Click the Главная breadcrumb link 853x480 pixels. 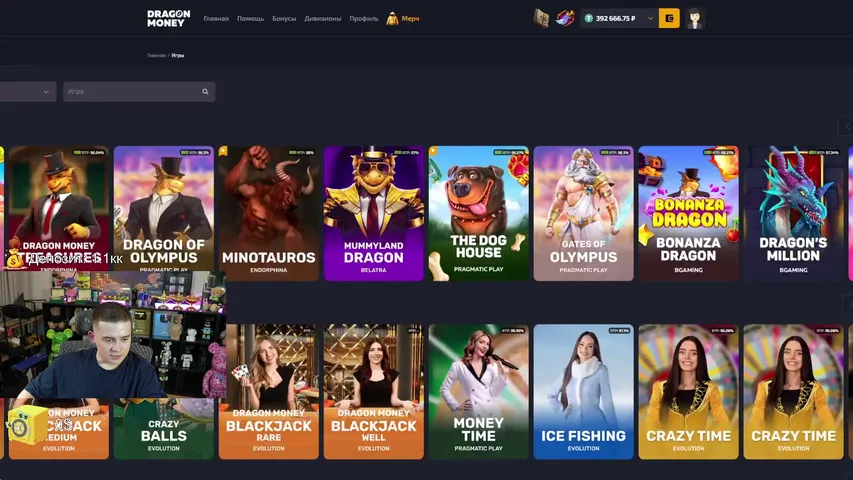click(156, 55)
